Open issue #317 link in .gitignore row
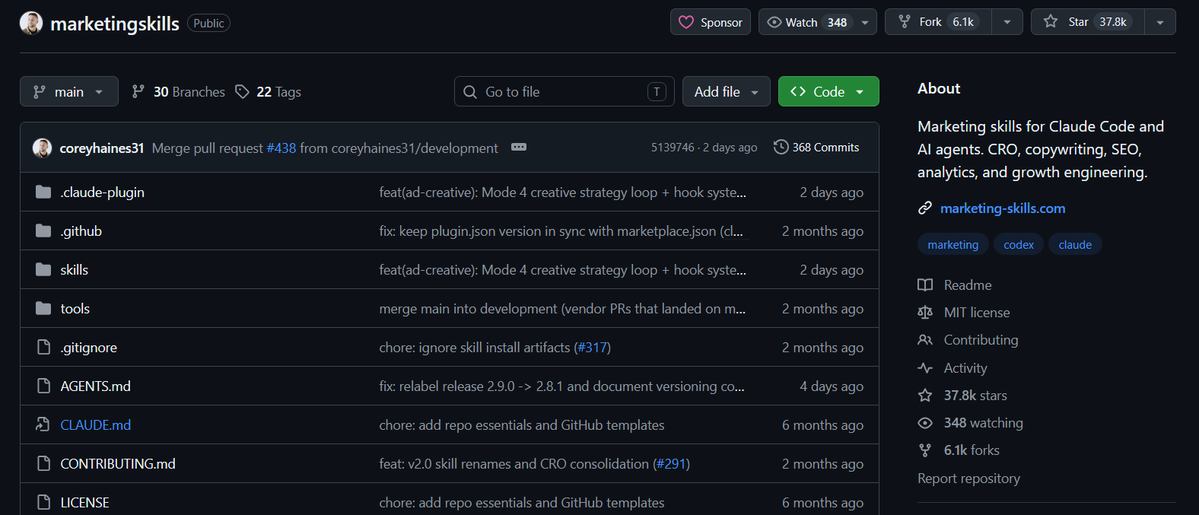The height and width of the screenshot is (515, 1199). click(592, 347)
